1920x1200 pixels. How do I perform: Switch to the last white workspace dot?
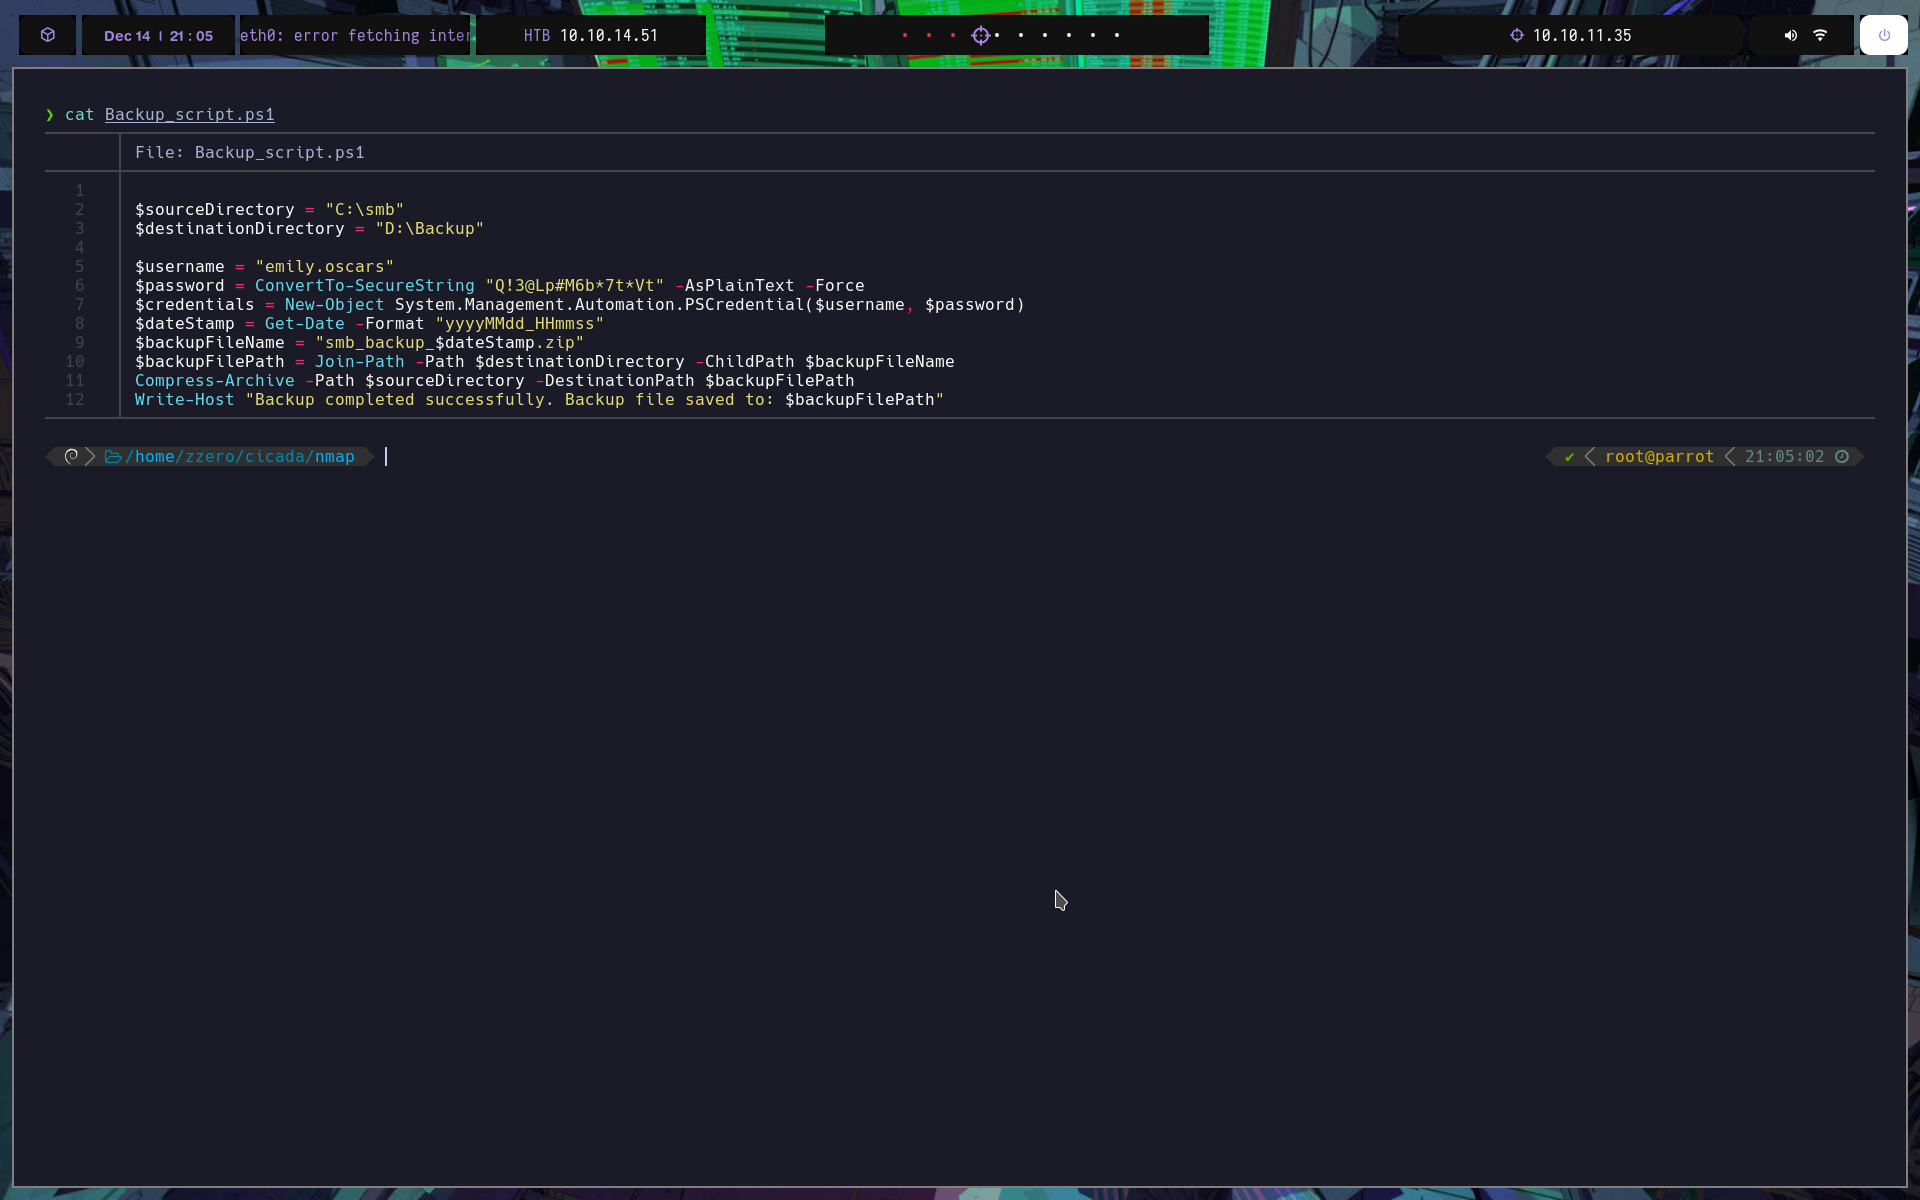click(1117, 35)
